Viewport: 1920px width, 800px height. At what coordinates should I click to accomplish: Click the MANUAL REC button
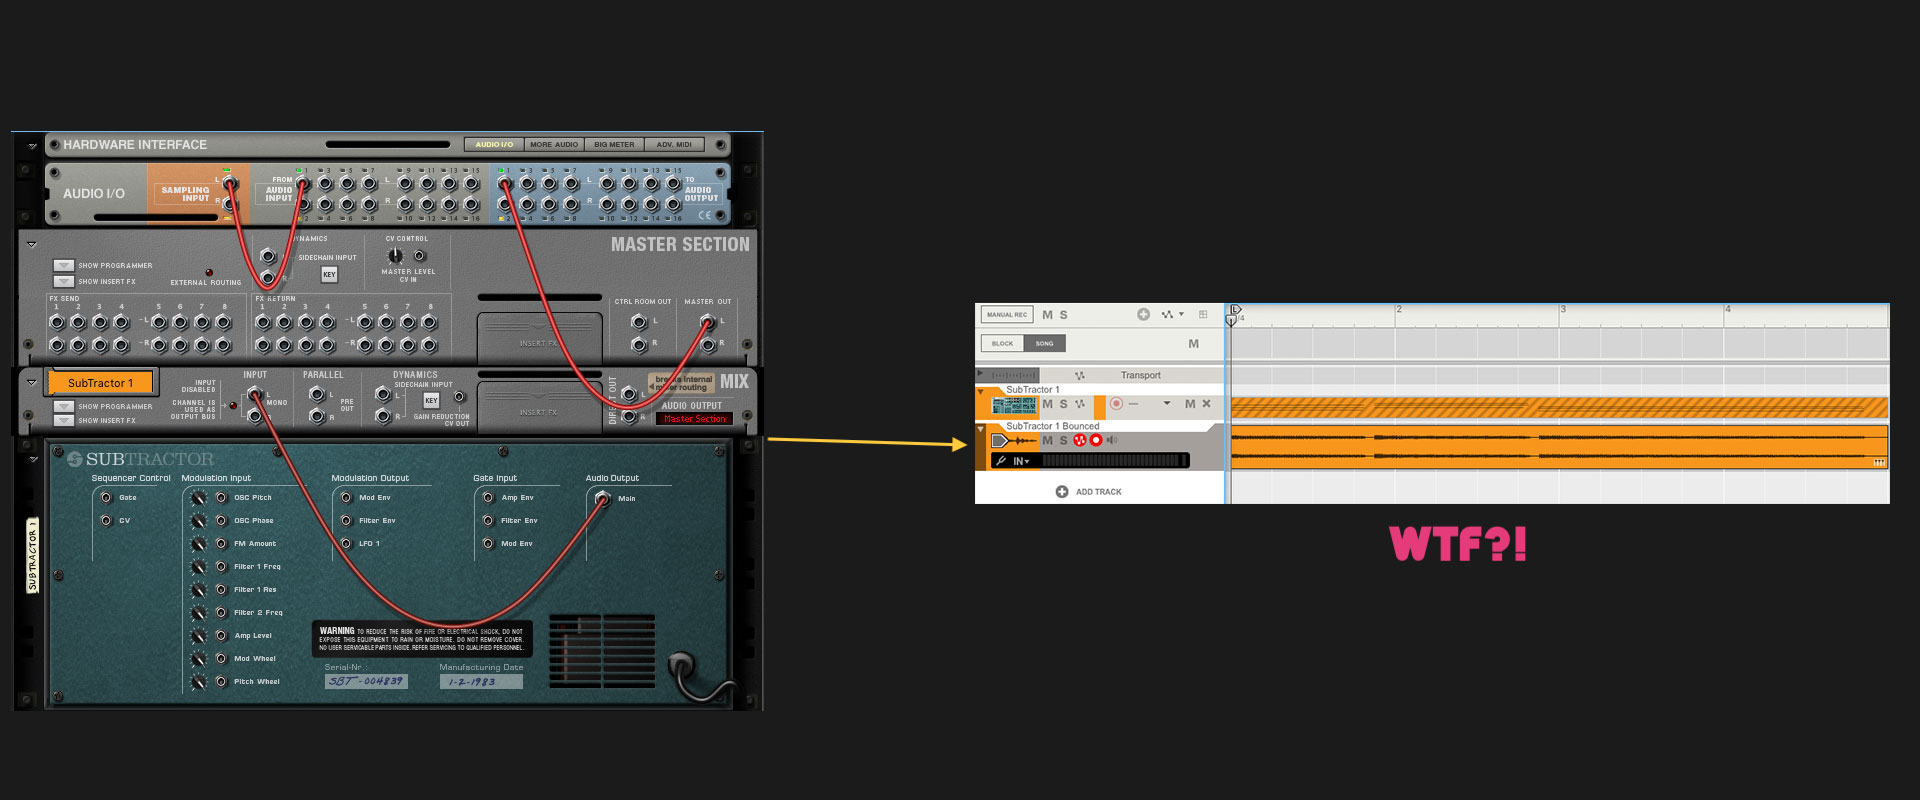(x=1007, y=314)
